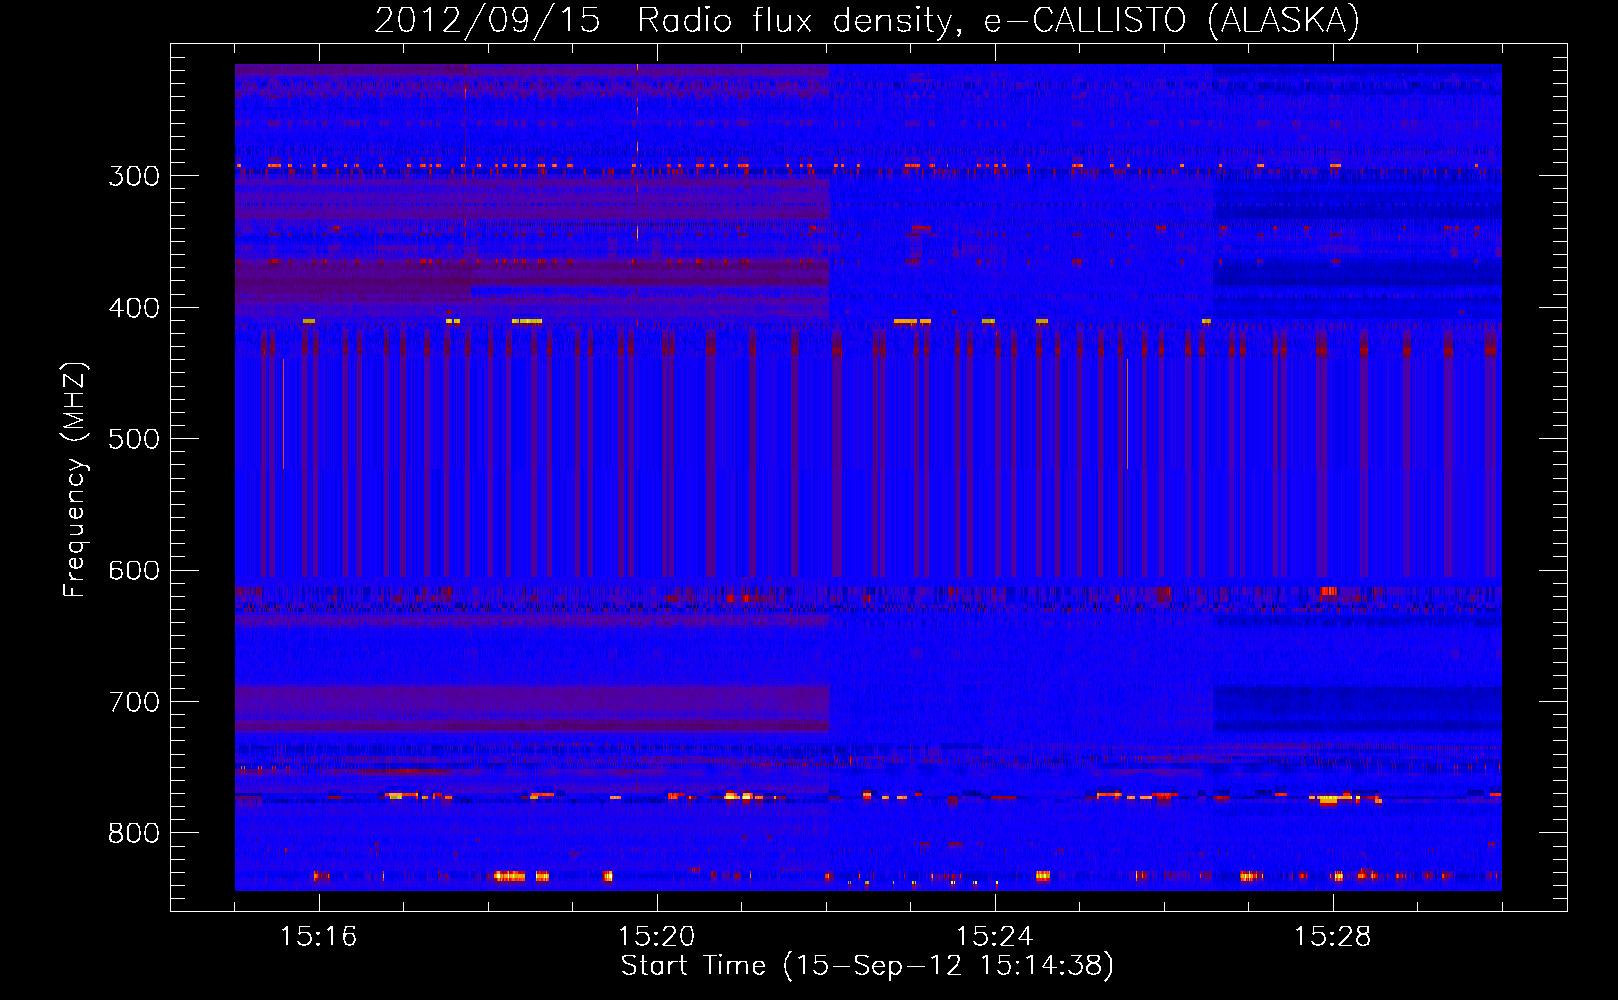Click the 15:28 time tick label
This screenshot has height=1000, width=1618.
click(x=1332, y=936)
